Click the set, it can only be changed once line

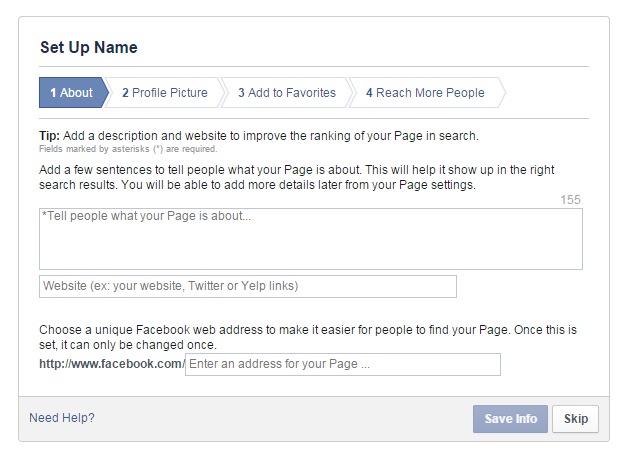(x=128, y=345)
